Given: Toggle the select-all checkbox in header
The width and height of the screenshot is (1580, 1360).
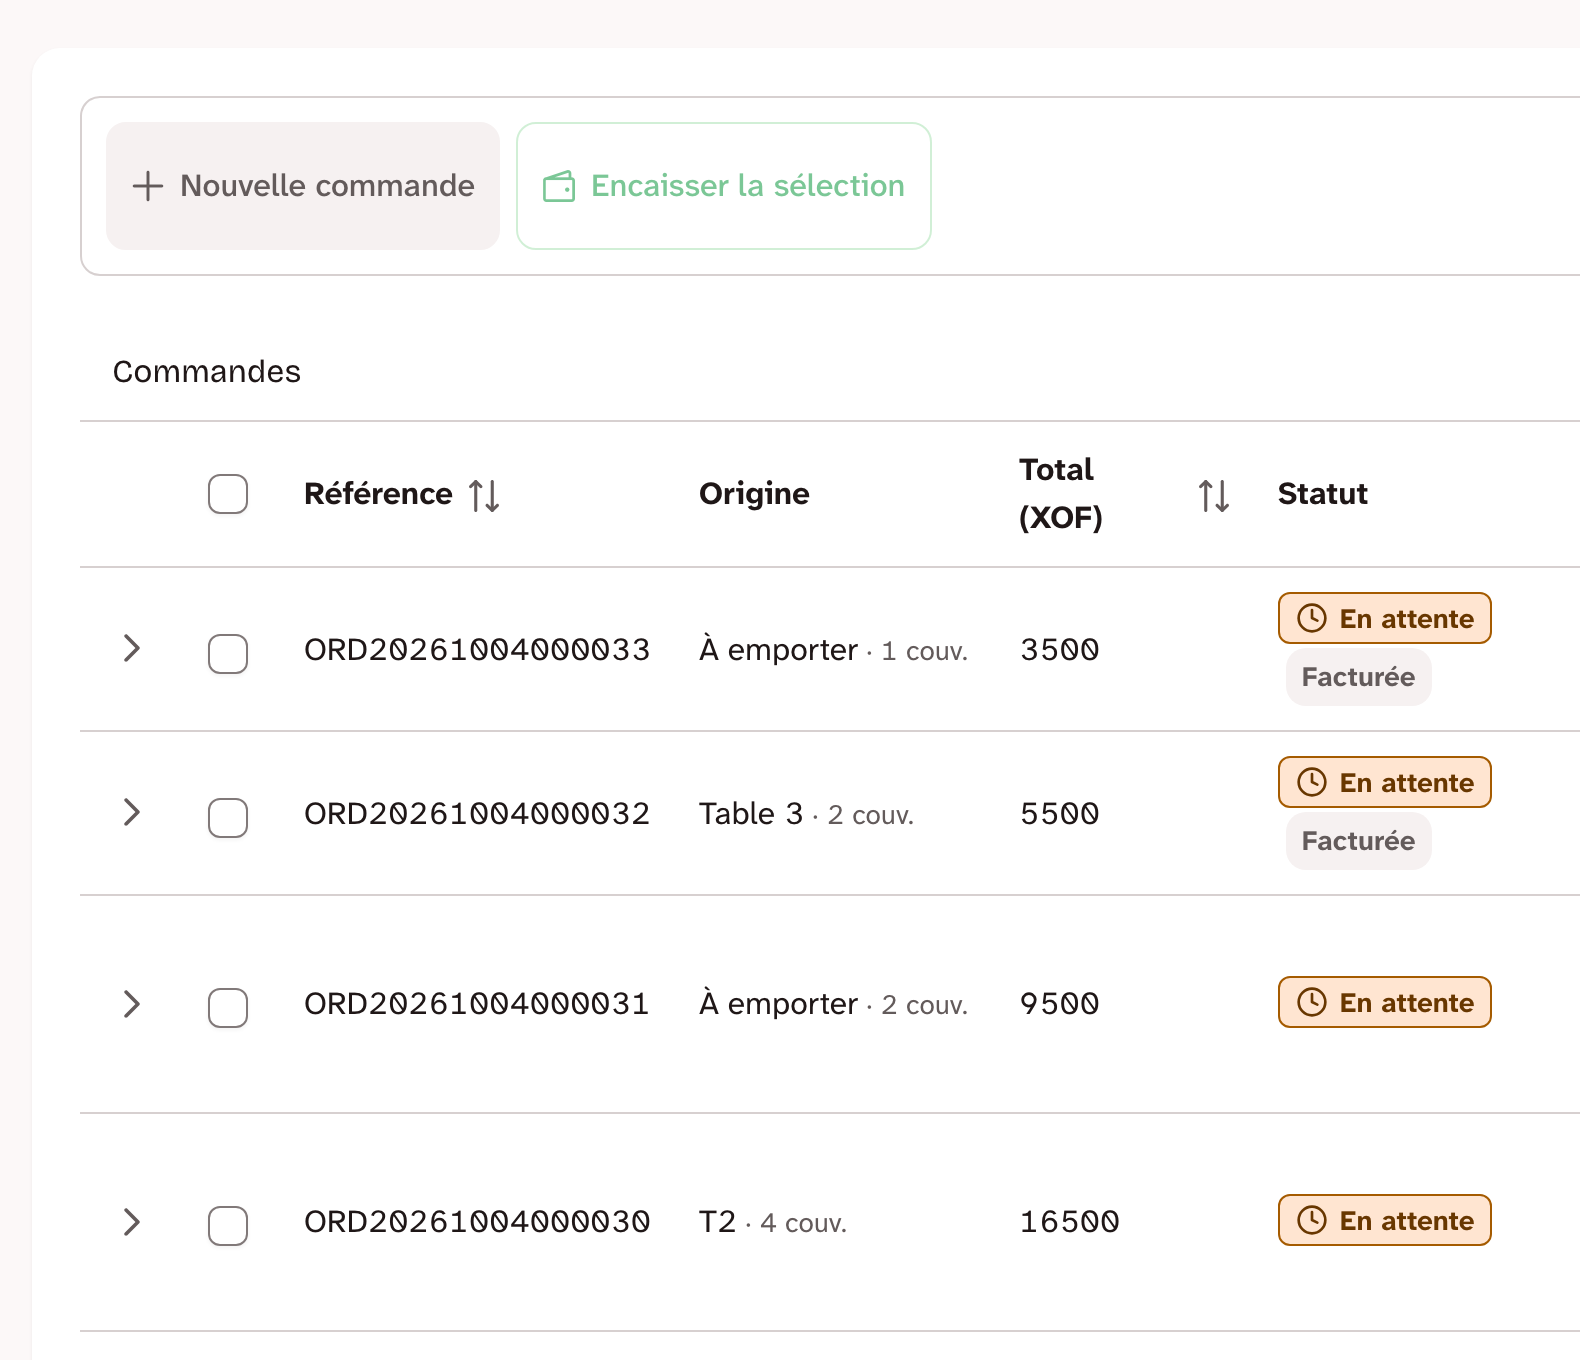Looking at the screenshot, I should tap(228, 494).
